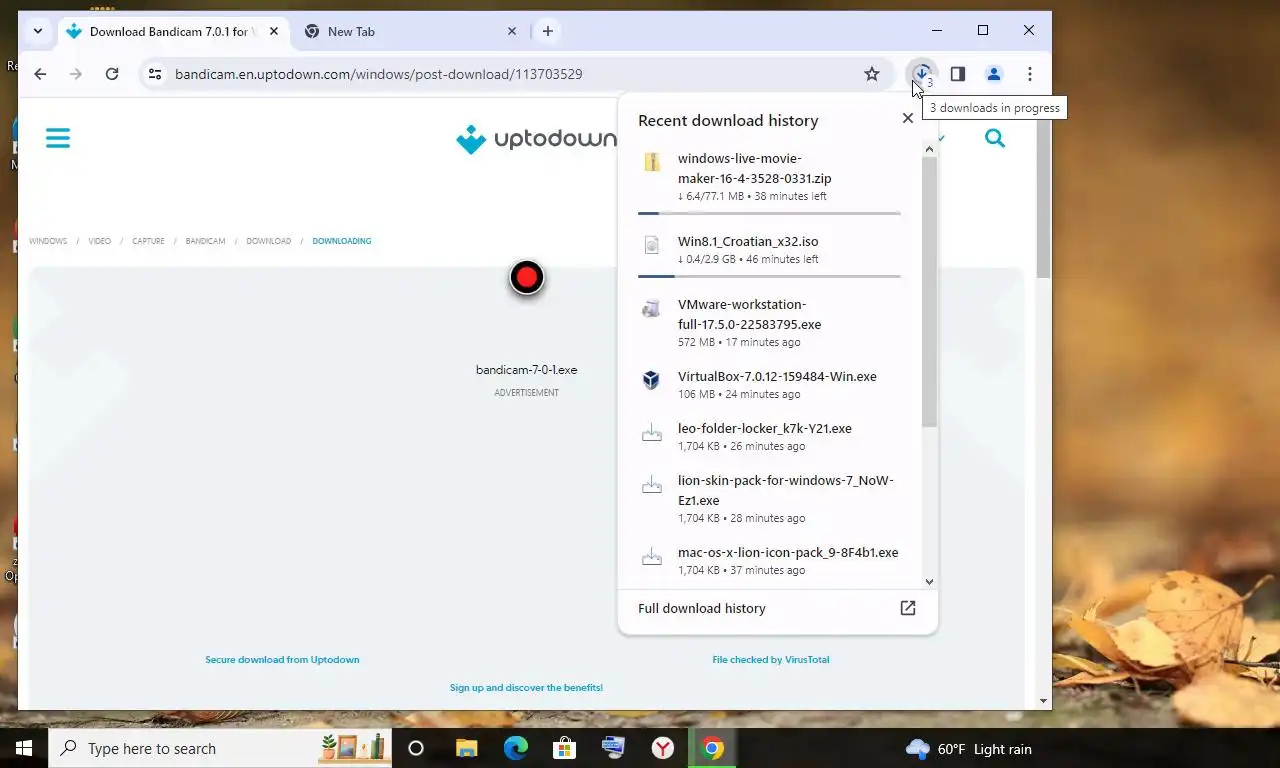
Task: Open File Explorer from the taskbar
Action: point(467,748)
